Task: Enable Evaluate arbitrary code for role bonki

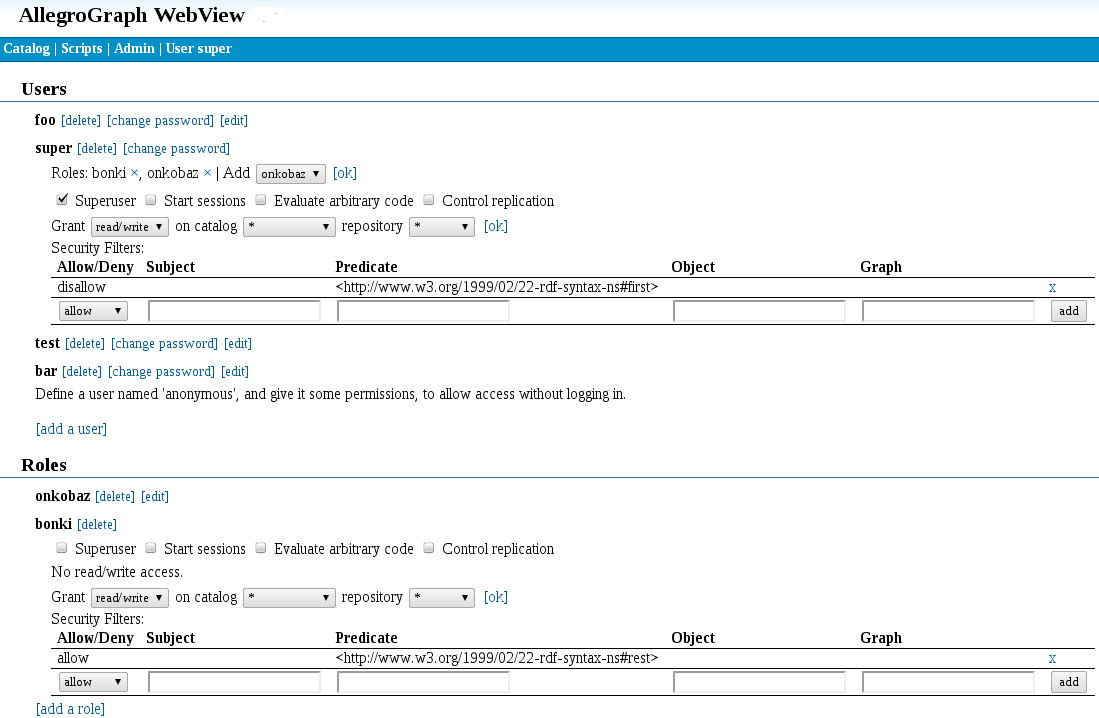Action: [x=260, y=546]
